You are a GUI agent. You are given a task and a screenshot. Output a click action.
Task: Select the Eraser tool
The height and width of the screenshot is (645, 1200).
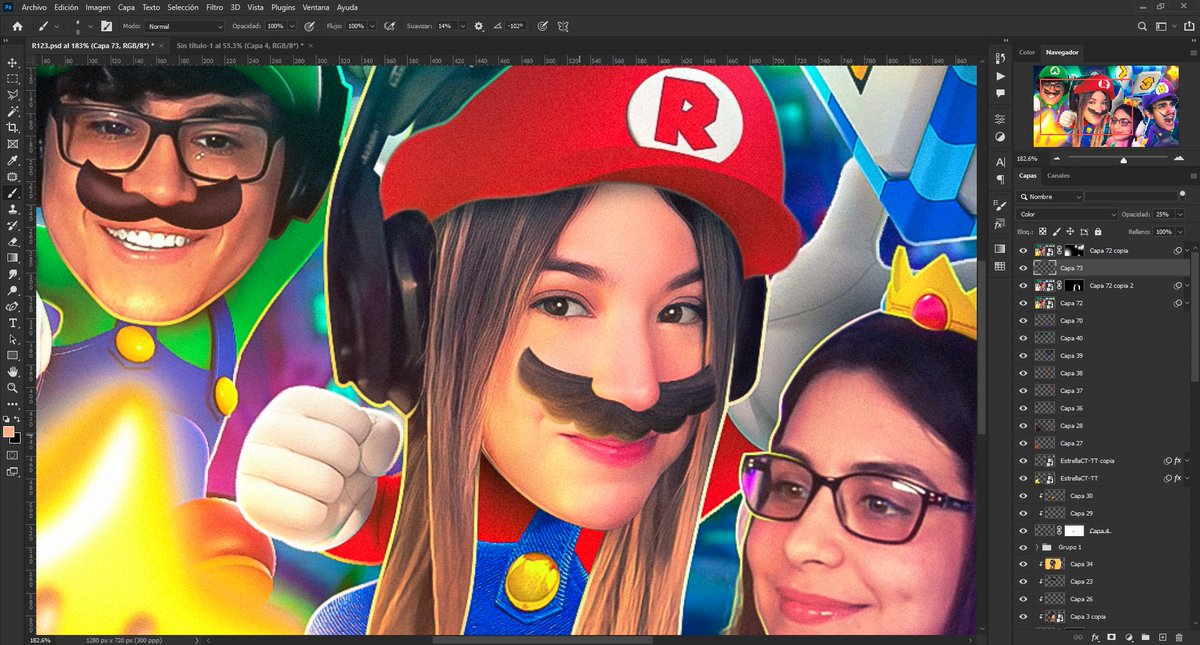[13, 241]
